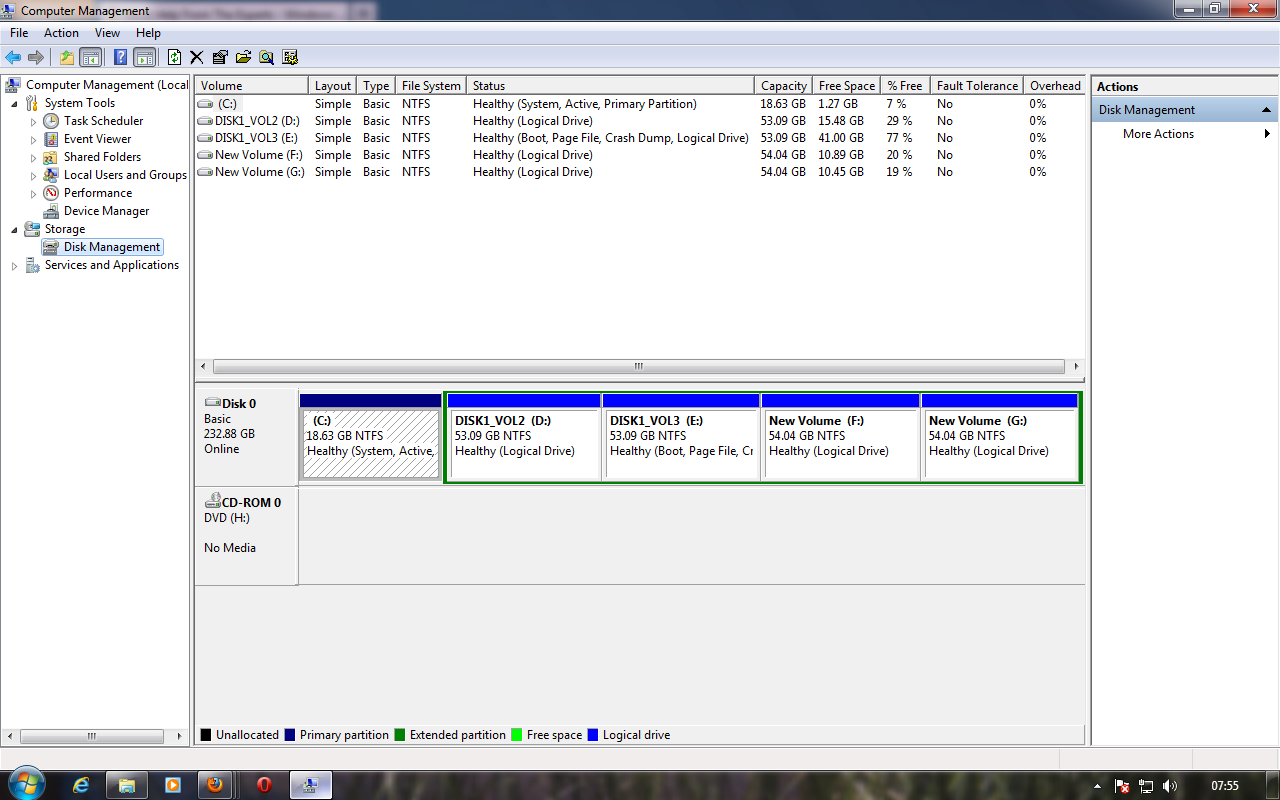Click the Properties toolbar icon

pos(220,58)
